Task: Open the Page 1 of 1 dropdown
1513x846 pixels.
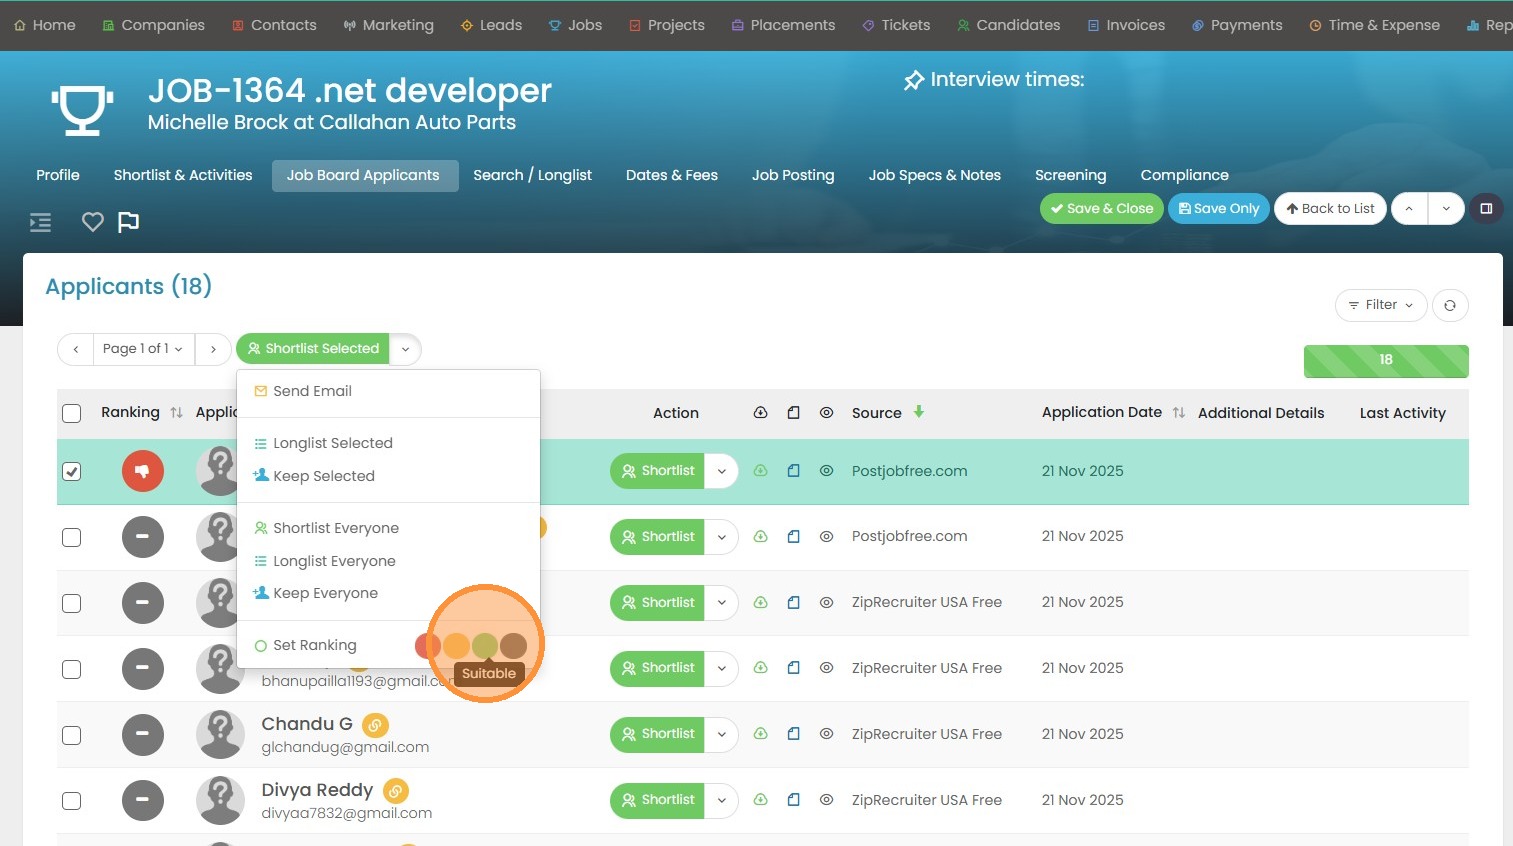Action: click(x=143, y=349)
